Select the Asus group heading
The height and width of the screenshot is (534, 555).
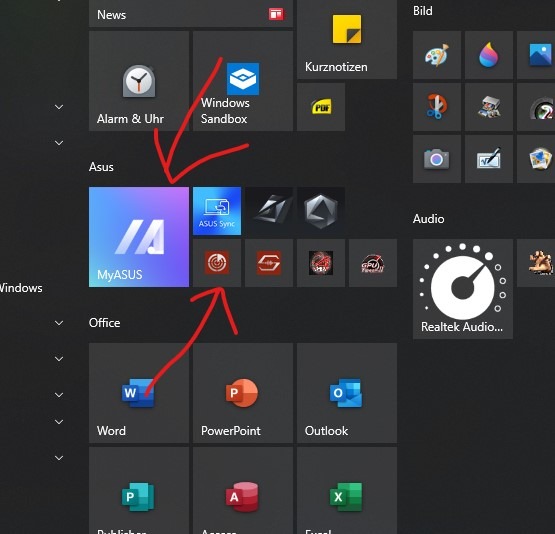coord(101,167)
